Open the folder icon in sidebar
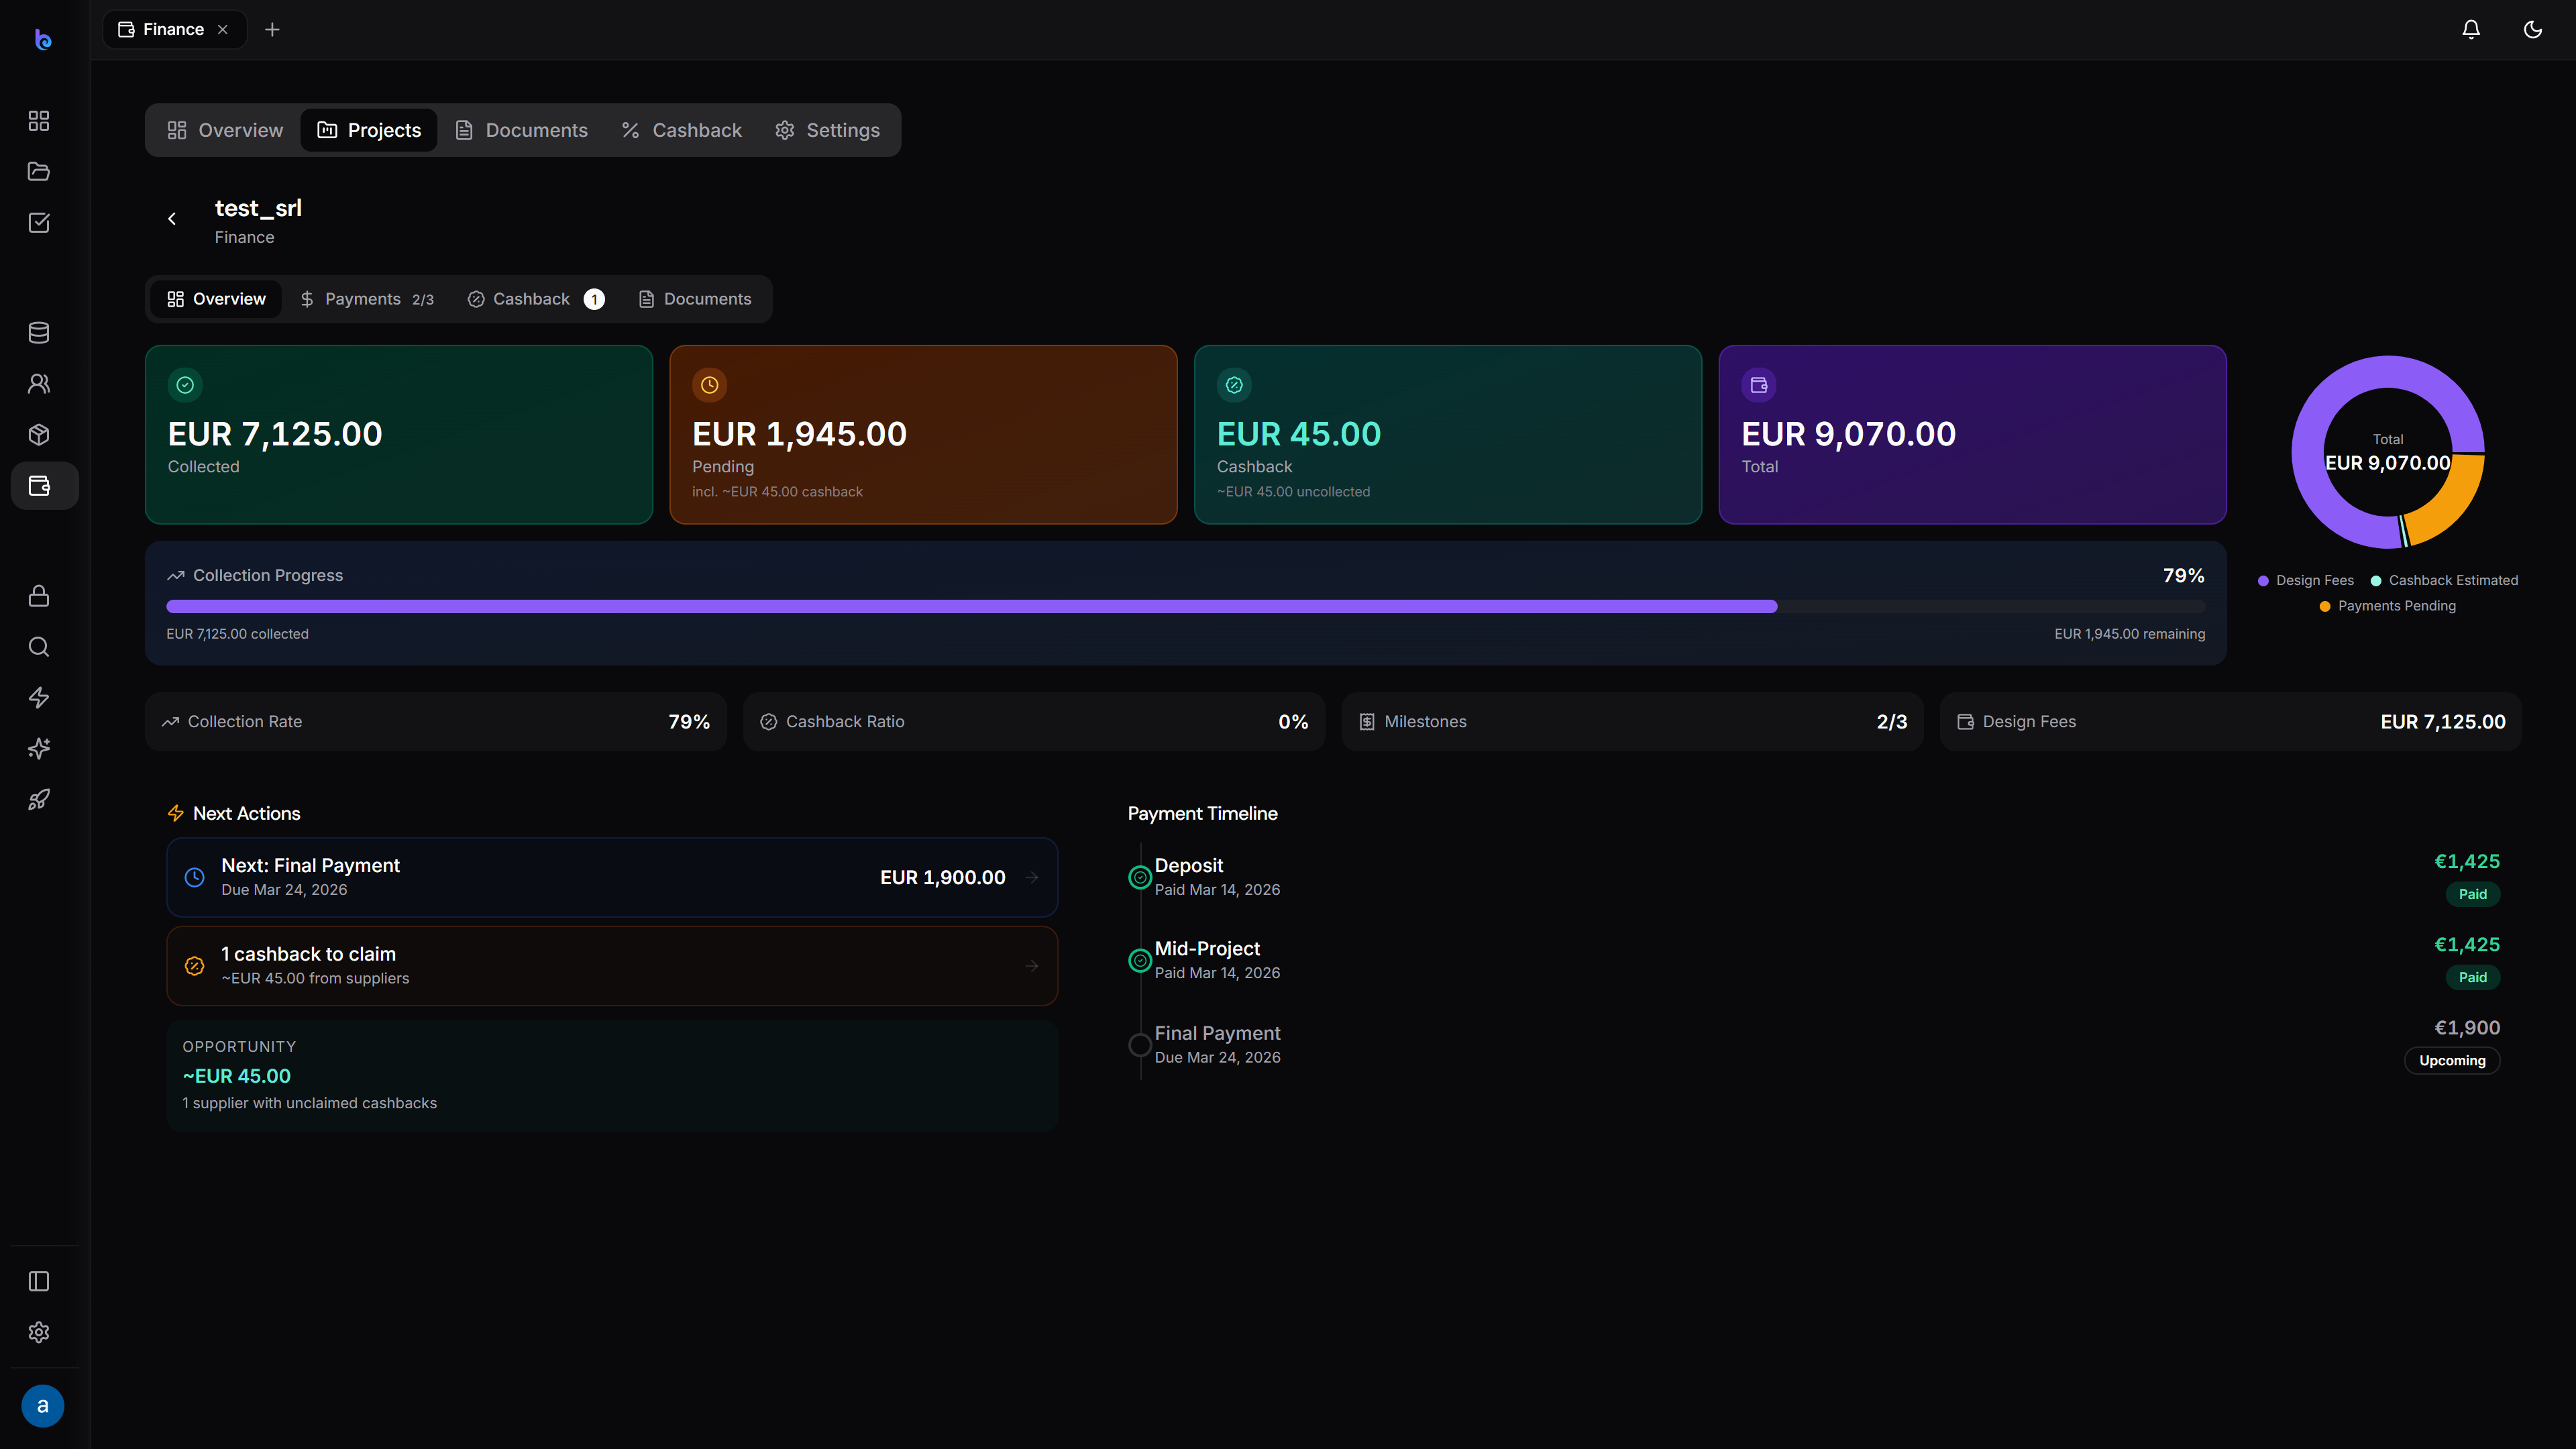This screenshot has height=1449, width=2576. coord(39,172)
